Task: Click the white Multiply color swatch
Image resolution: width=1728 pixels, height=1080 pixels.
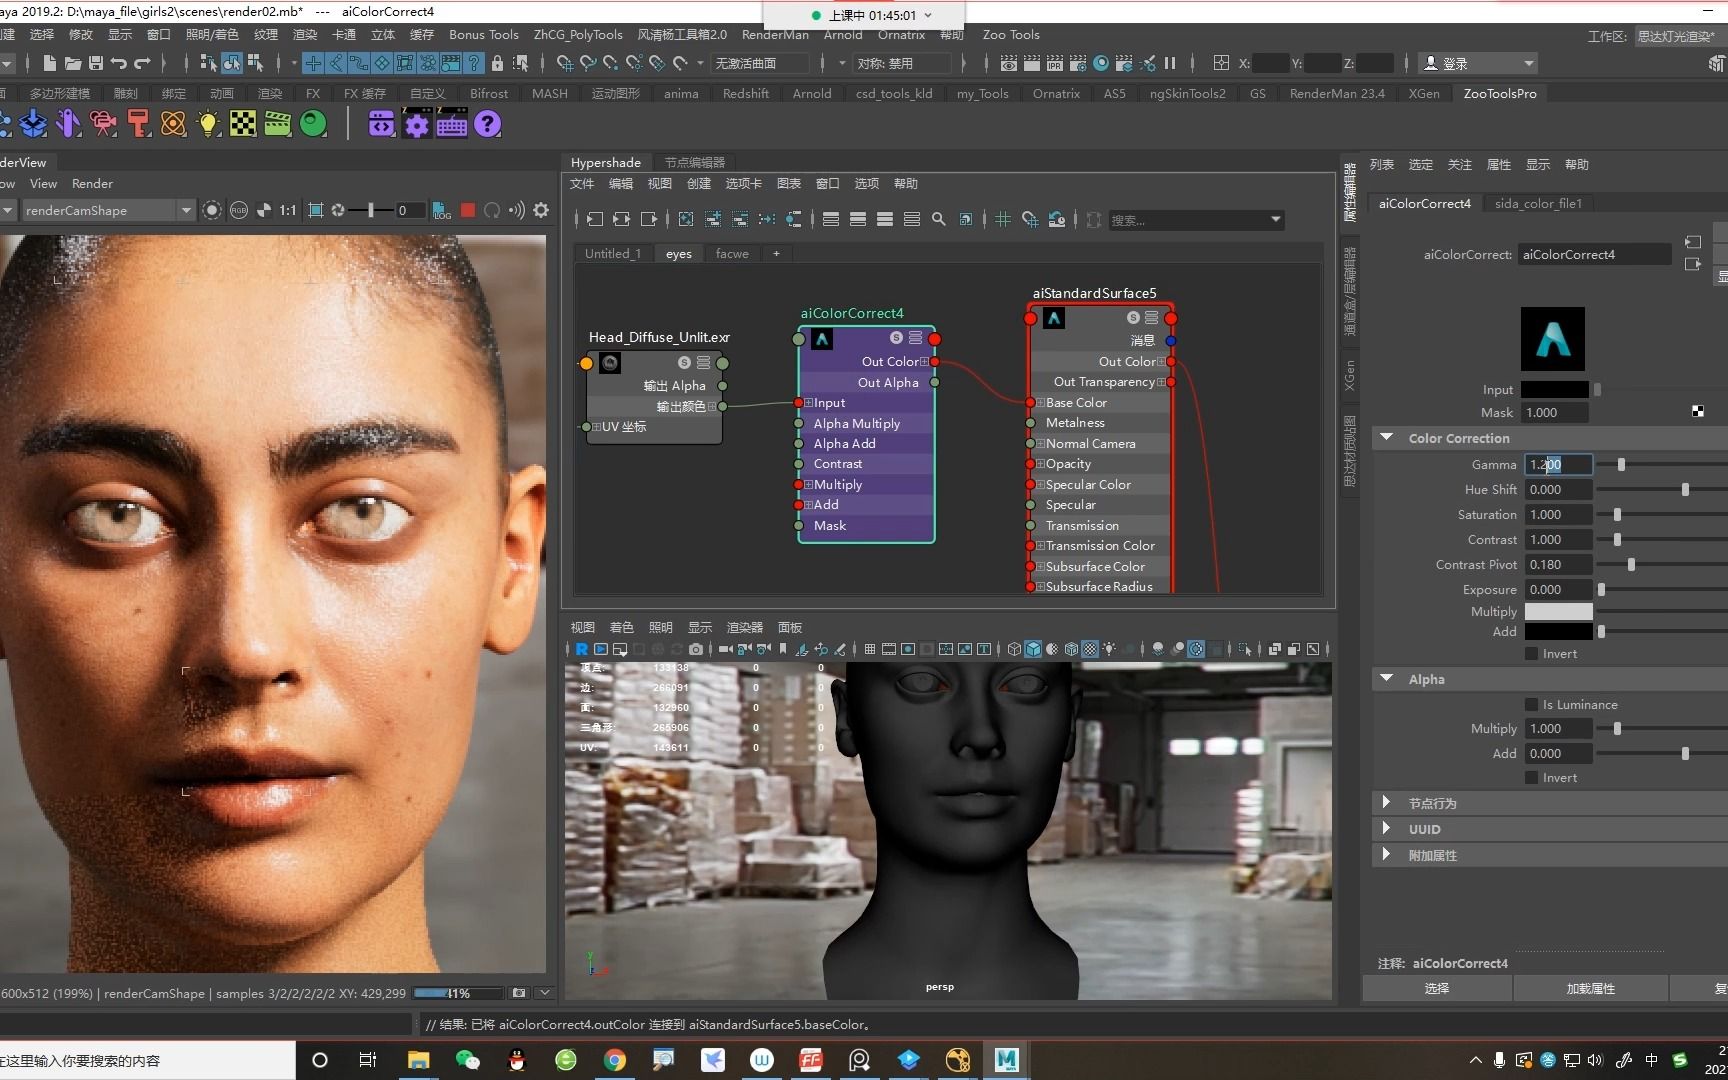Action: pos(1558,611)
